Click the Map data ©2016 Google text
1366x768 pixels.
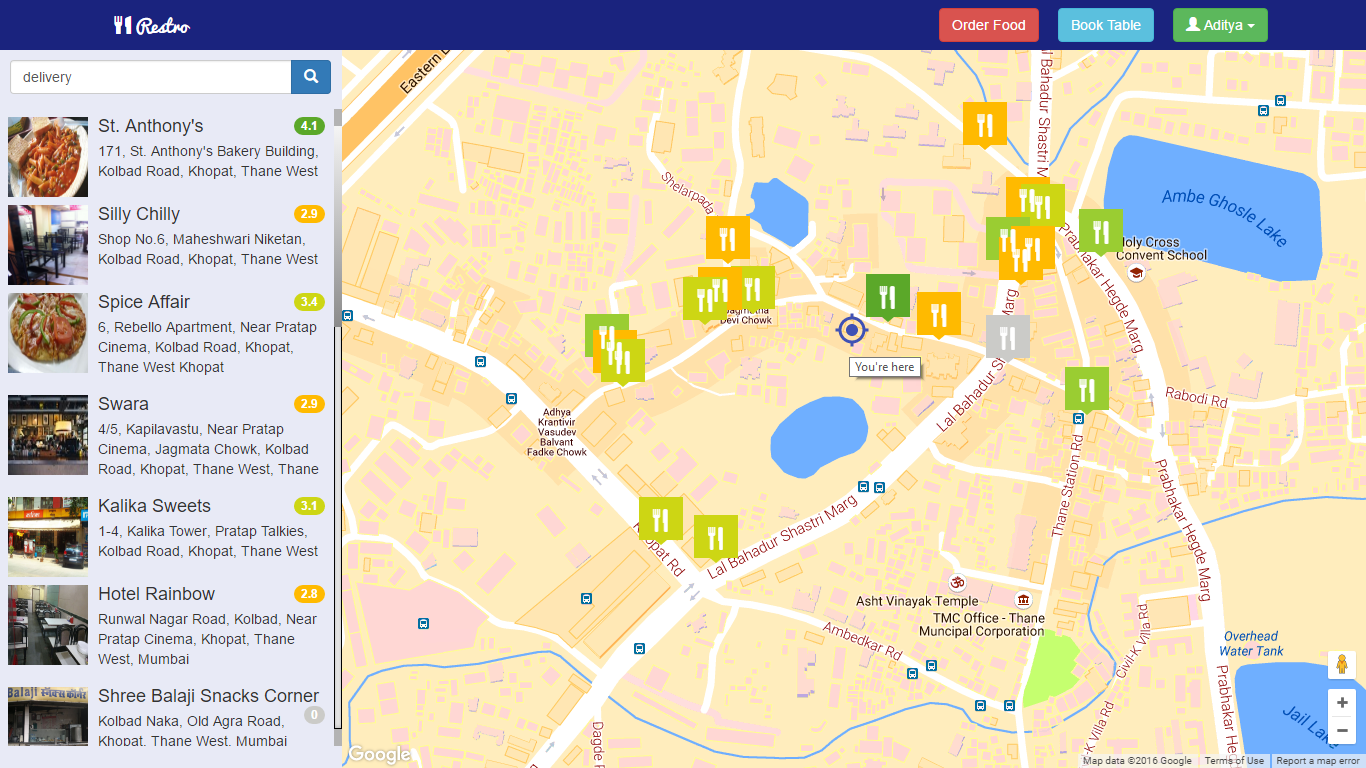coord(1139,761)
